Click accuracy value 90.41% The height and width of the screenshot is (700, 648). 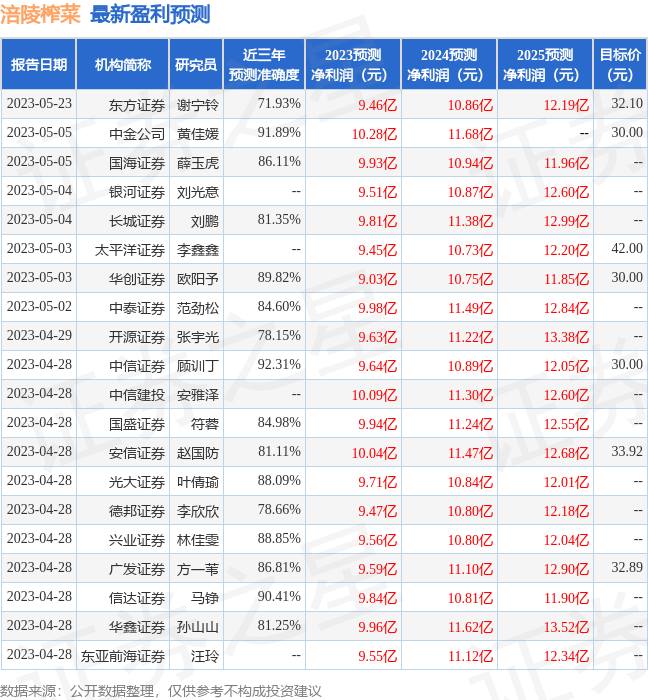(279, 596)
